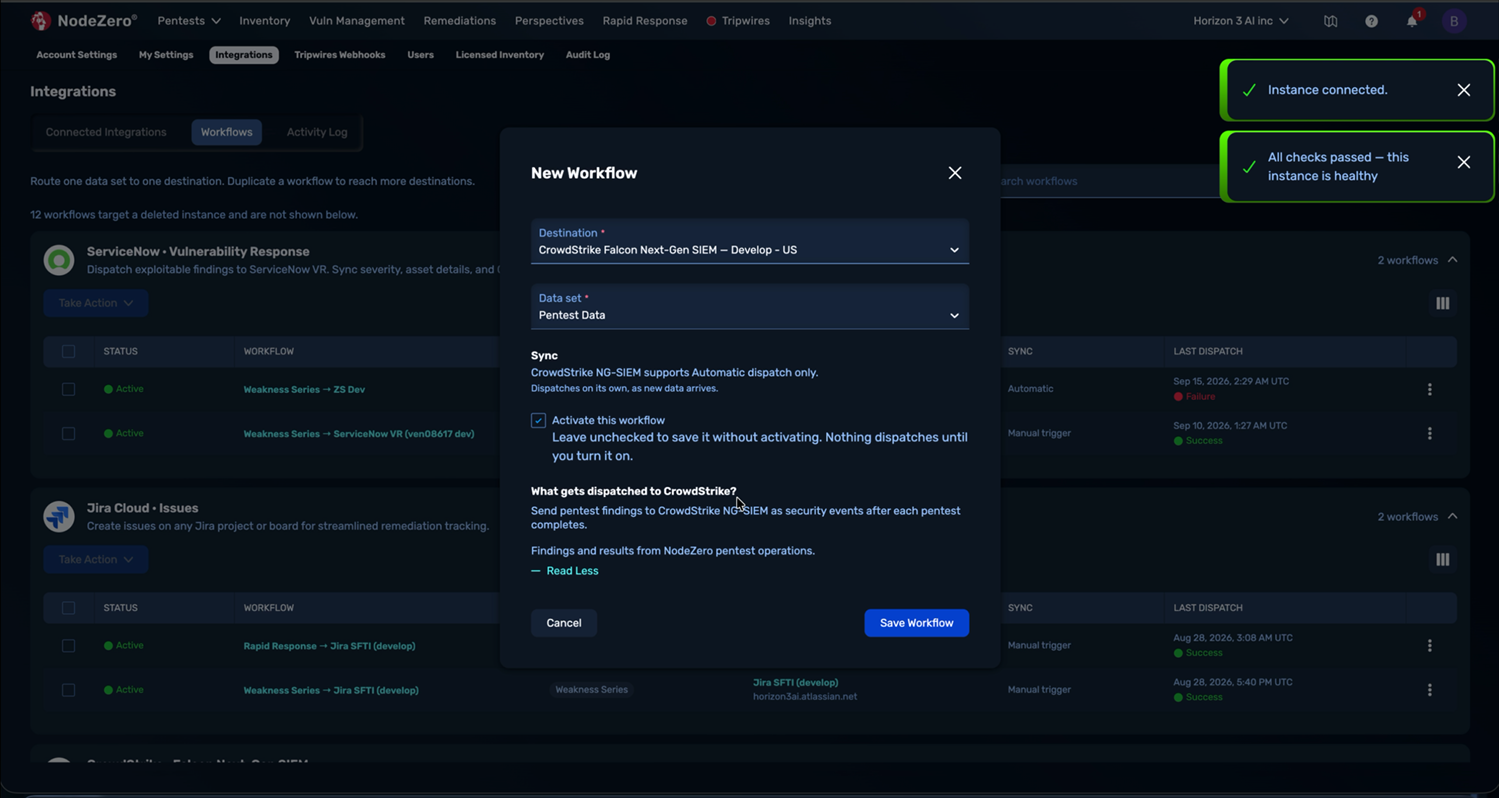1499x798 pixels.
Task: Open the user avatar B menu
Action: [x=1454, y=21]
